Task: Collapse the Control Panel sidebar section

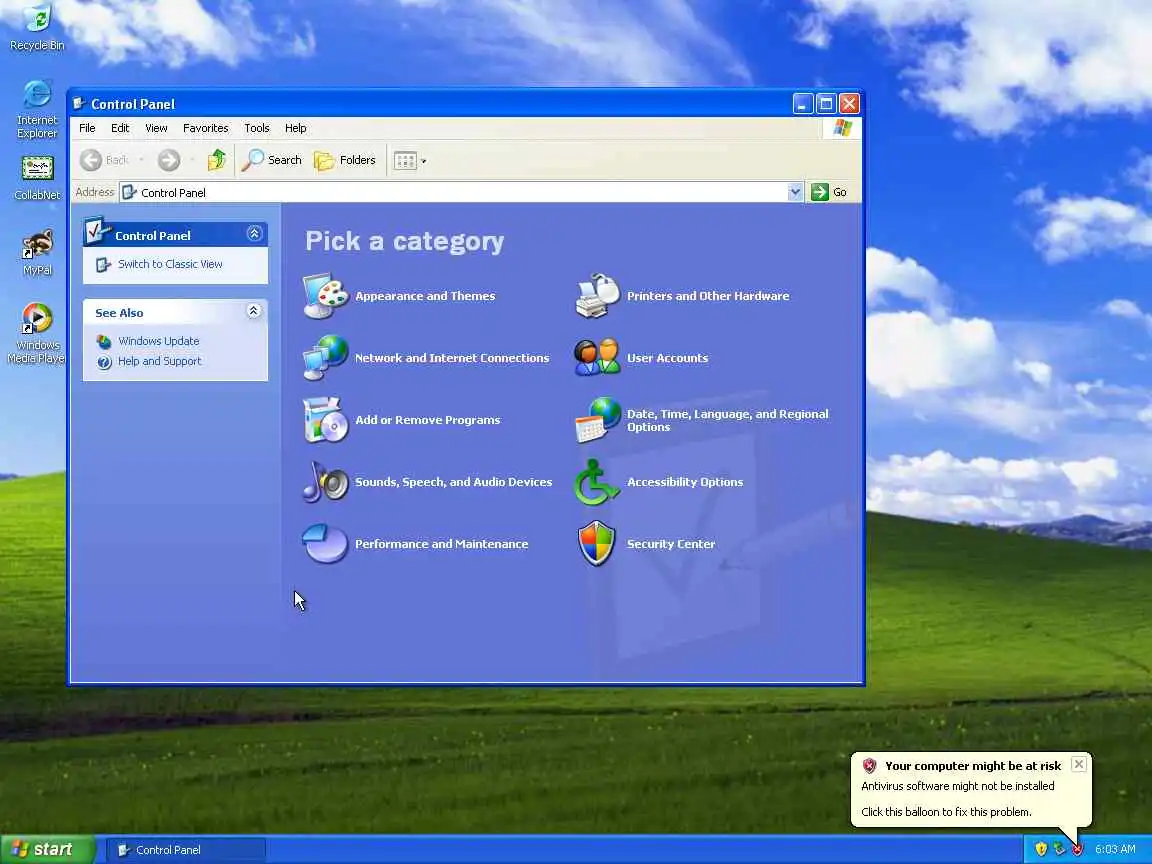Action: tap(254, 234)
